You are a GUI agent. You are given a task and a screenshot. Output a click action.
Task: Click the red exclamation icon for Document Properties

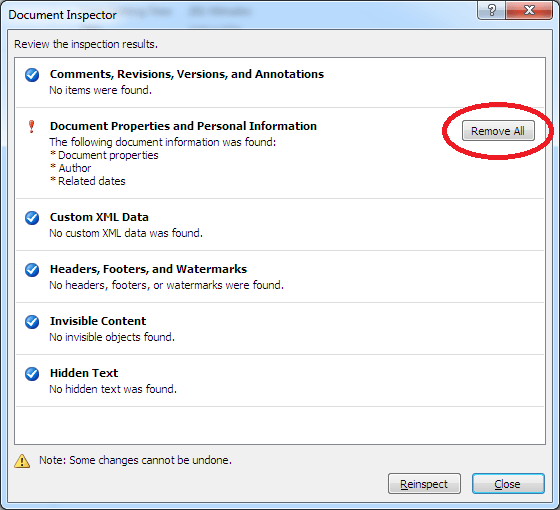tap(31, 126)
